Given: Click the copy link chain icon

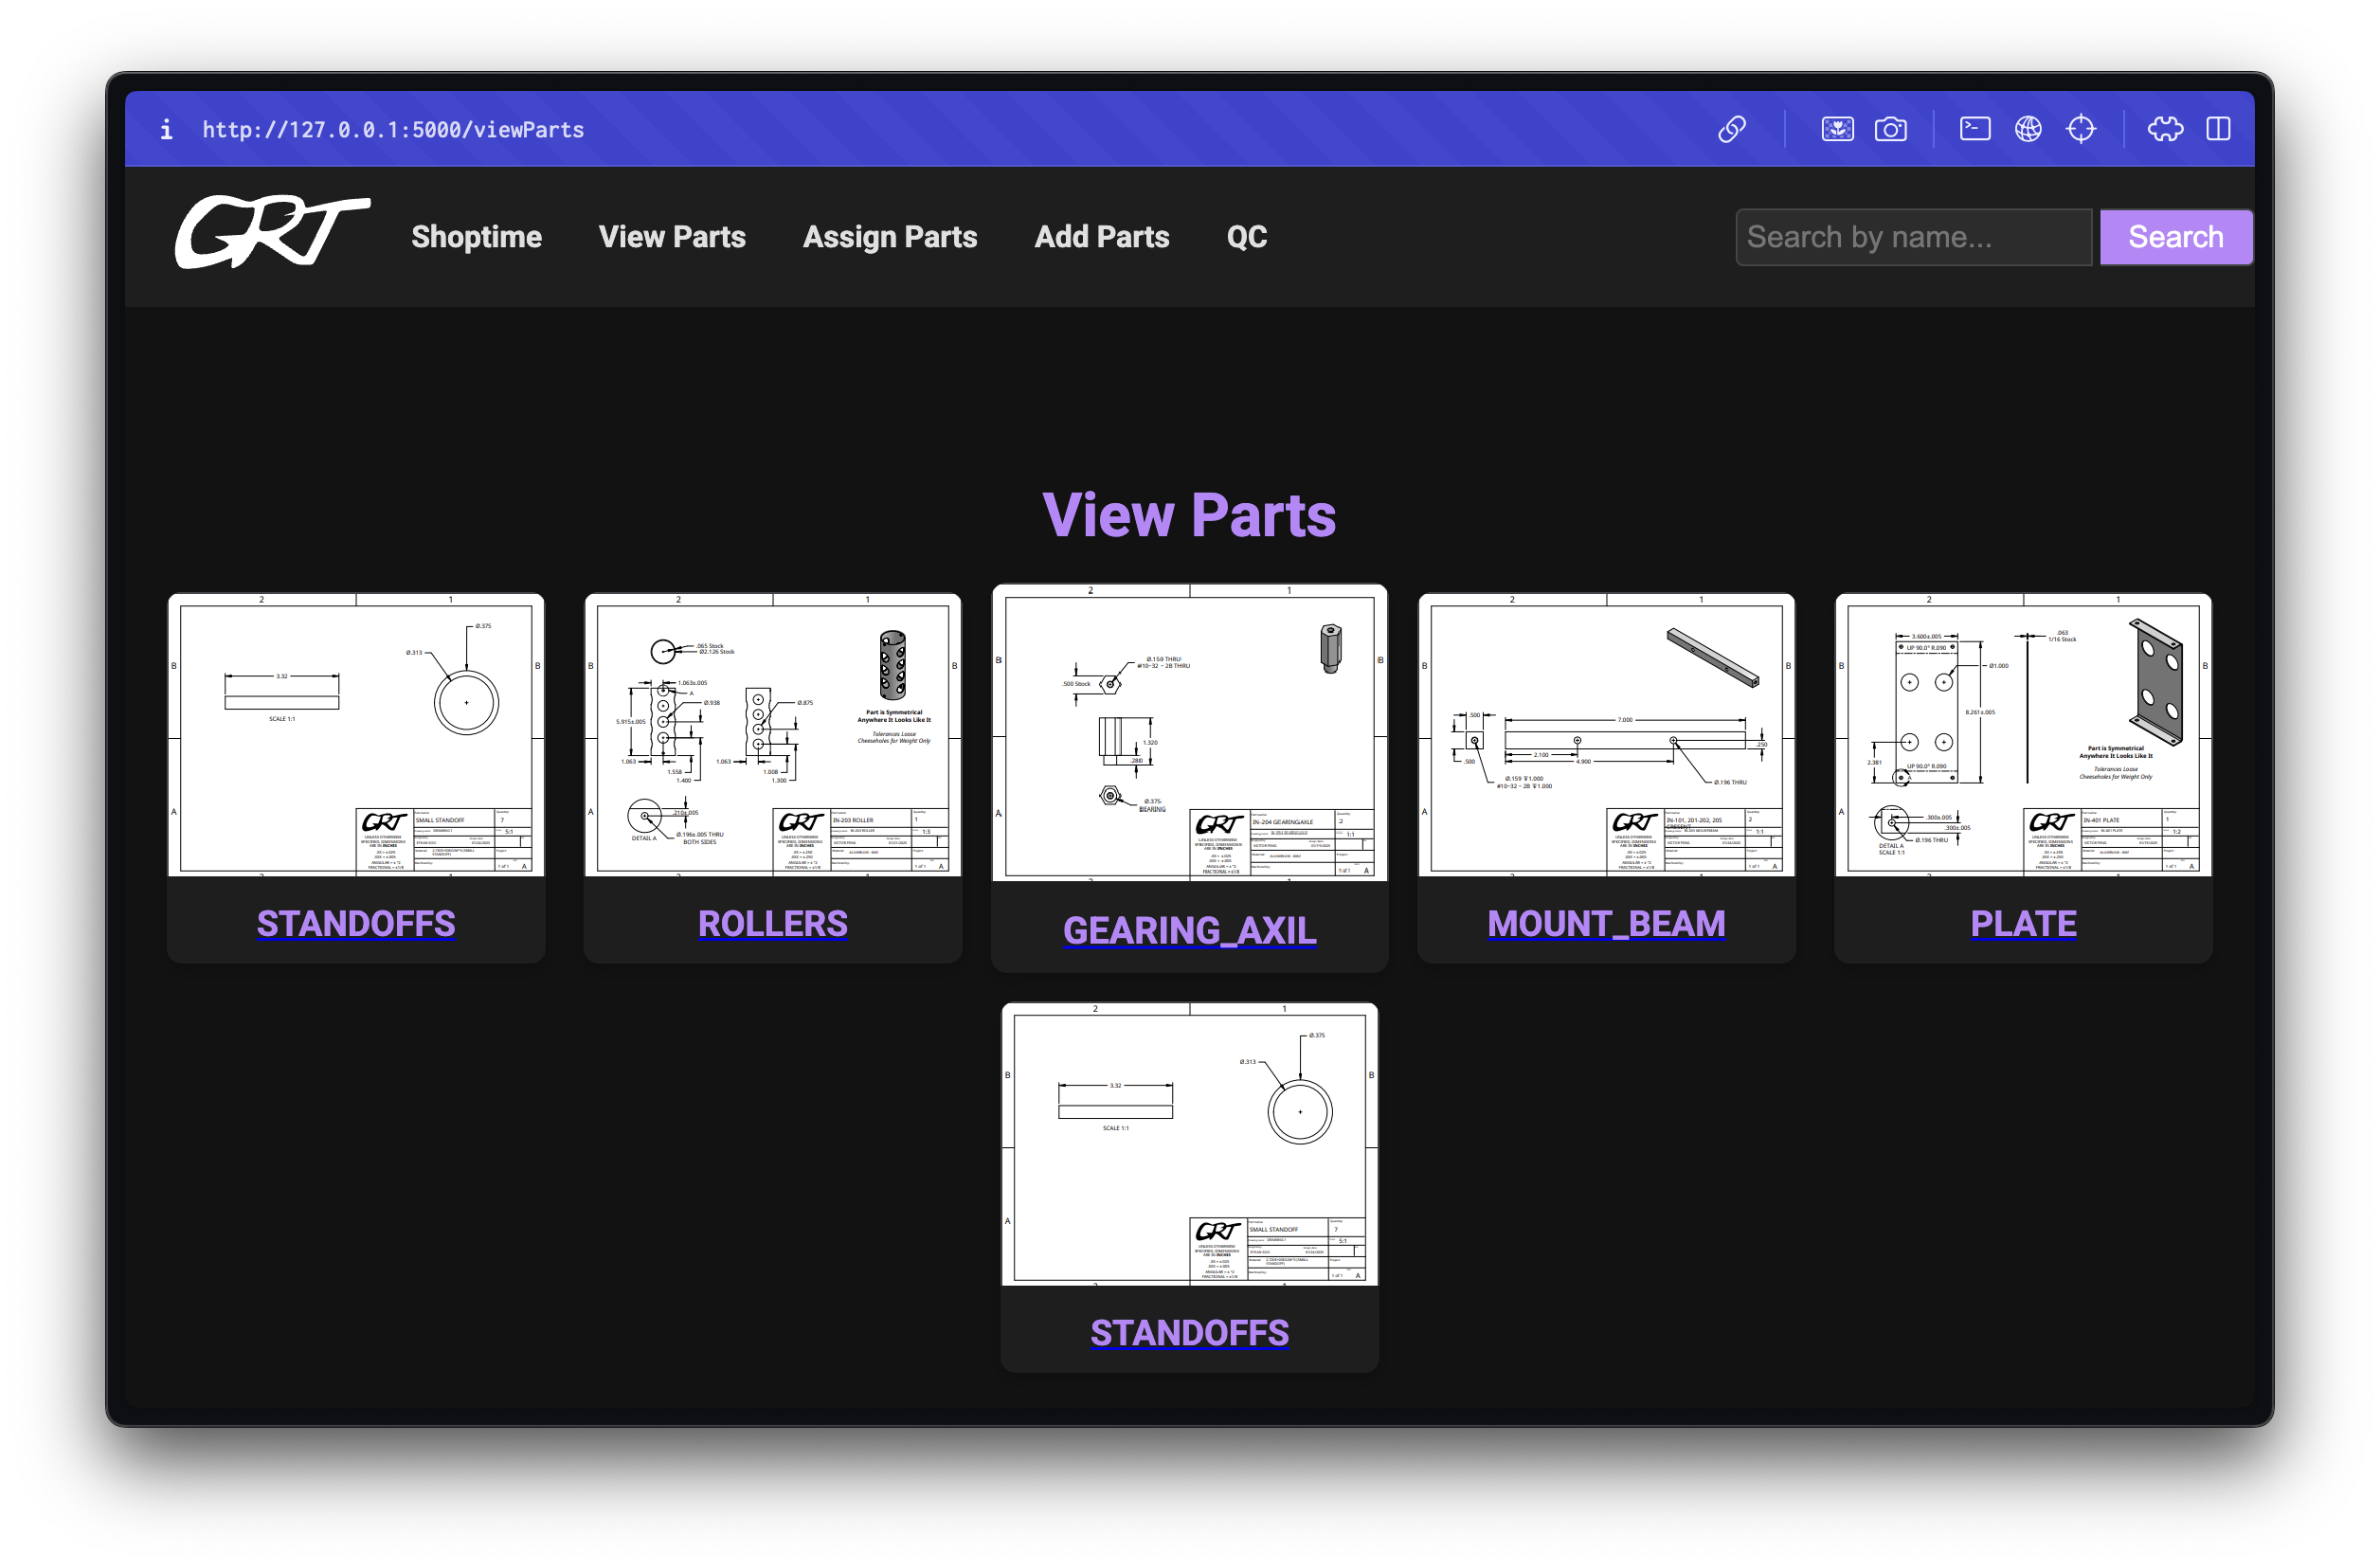Looking at the screenshot, I should tap(1732, 129).
